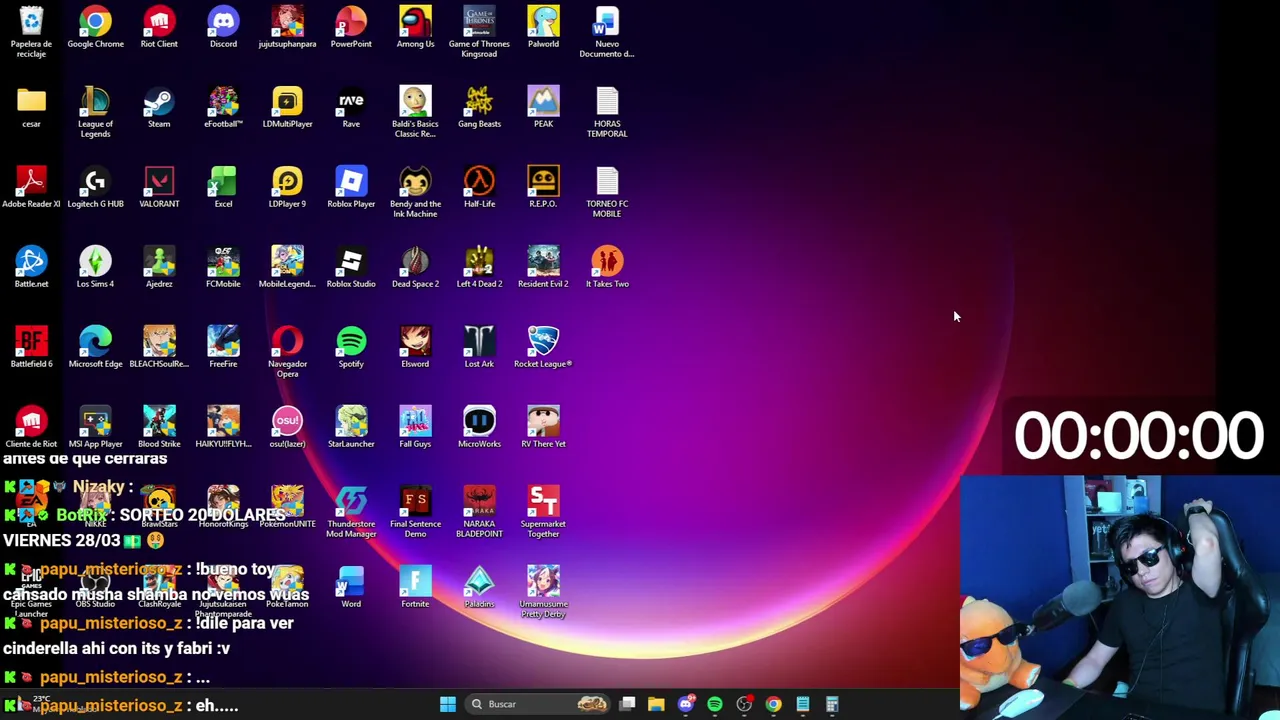Select the League of Legends icon
The height and width of the screenshot is (720, 1280).
click(95, 111)
